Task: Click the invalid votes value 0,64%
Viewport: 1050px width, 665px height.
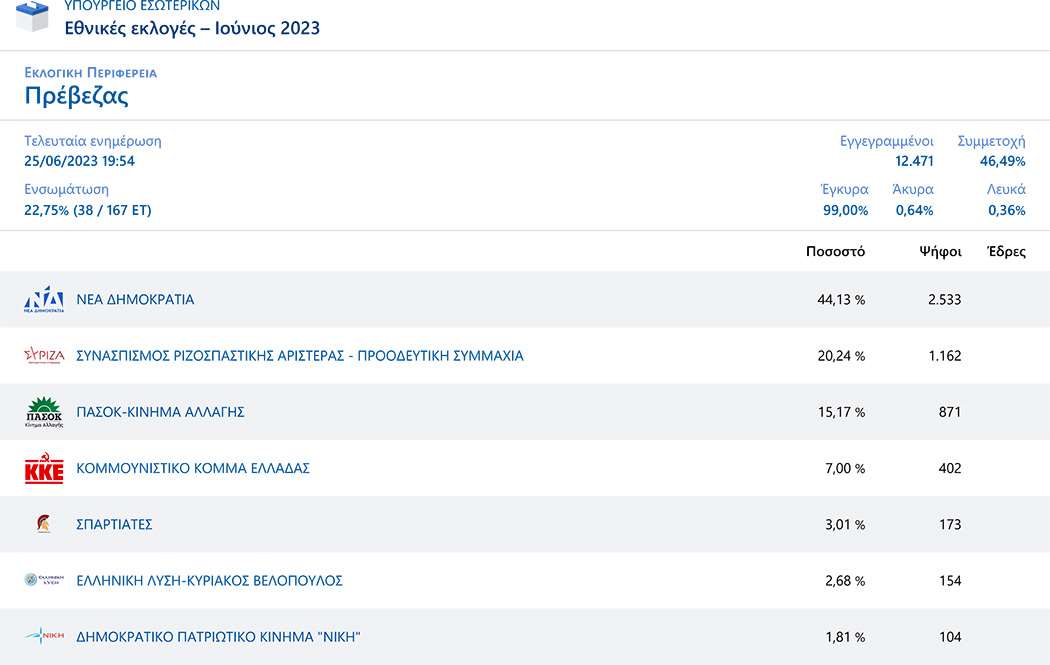Action: coord(914,210)
